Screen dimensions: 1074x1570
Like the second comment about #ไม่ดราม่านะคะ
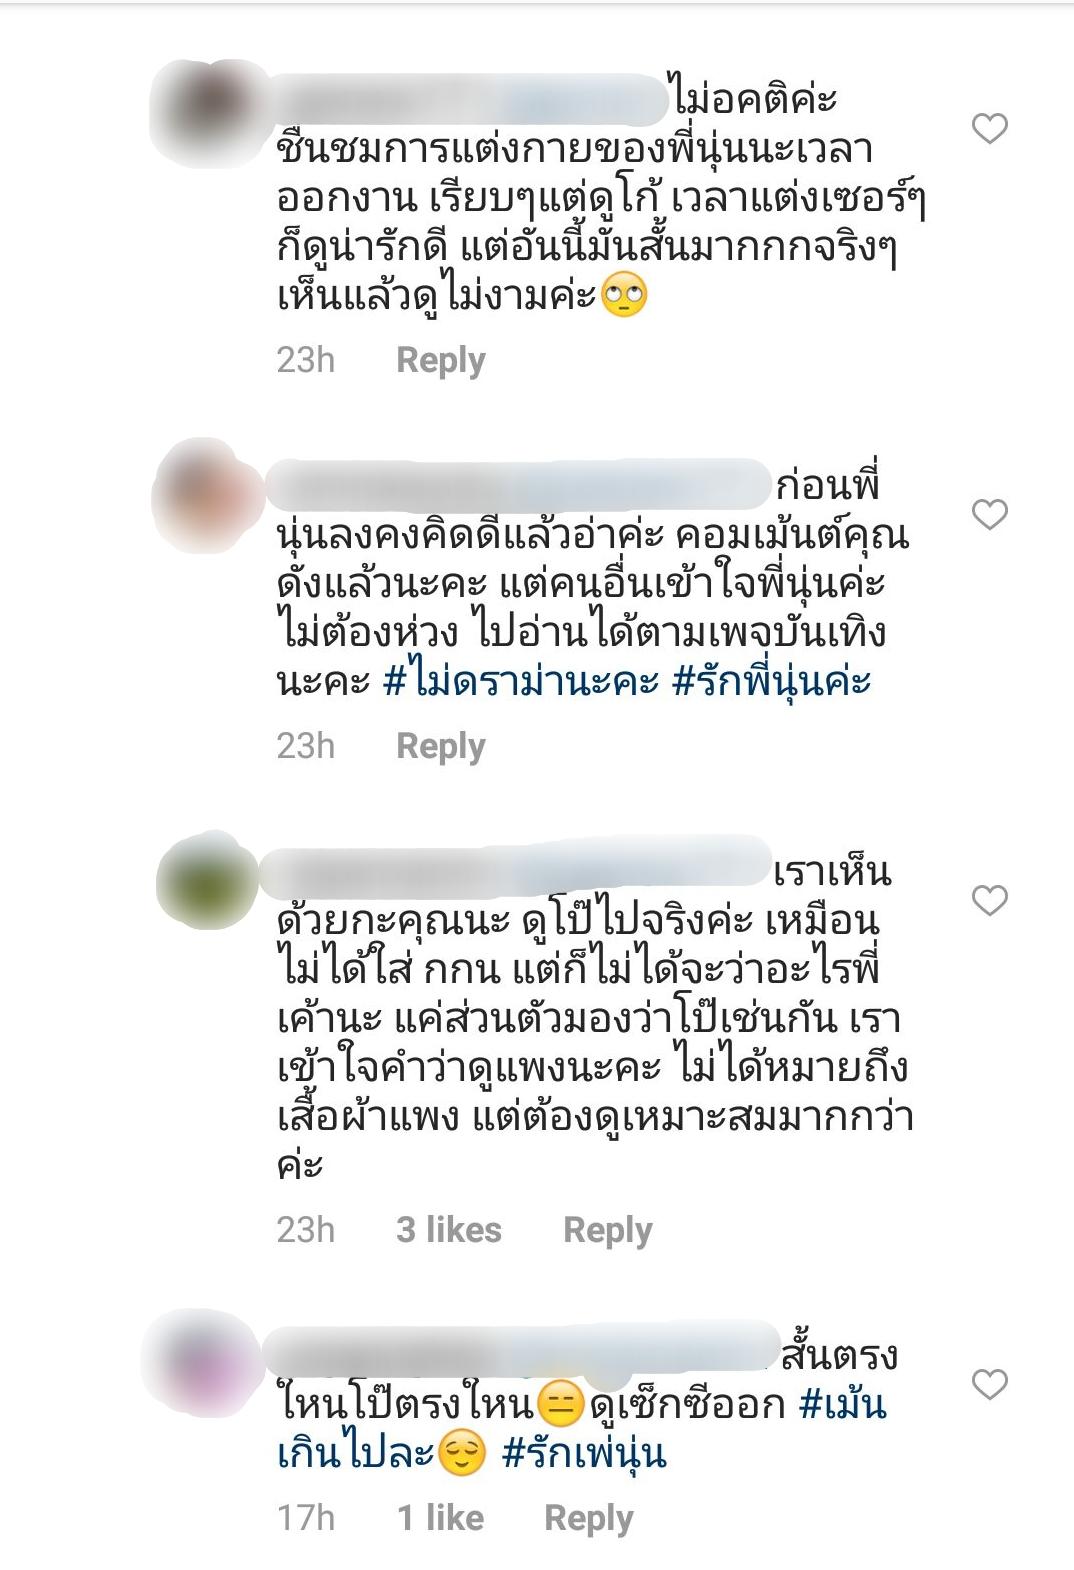pos(990,514)
